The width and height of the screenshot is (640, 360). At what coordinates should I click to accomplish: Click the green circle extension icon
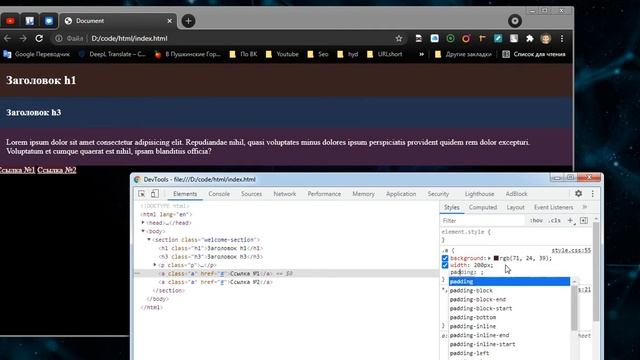click(450, 38)
